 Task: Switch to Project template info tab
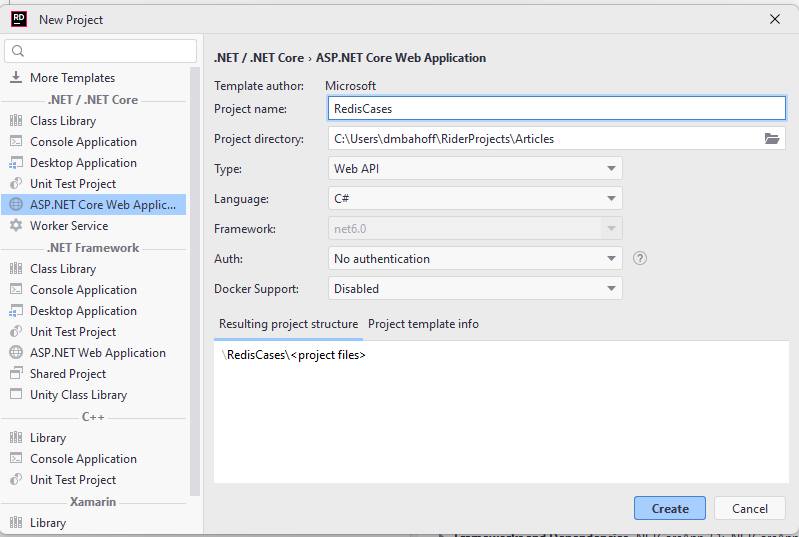(423, 324)
